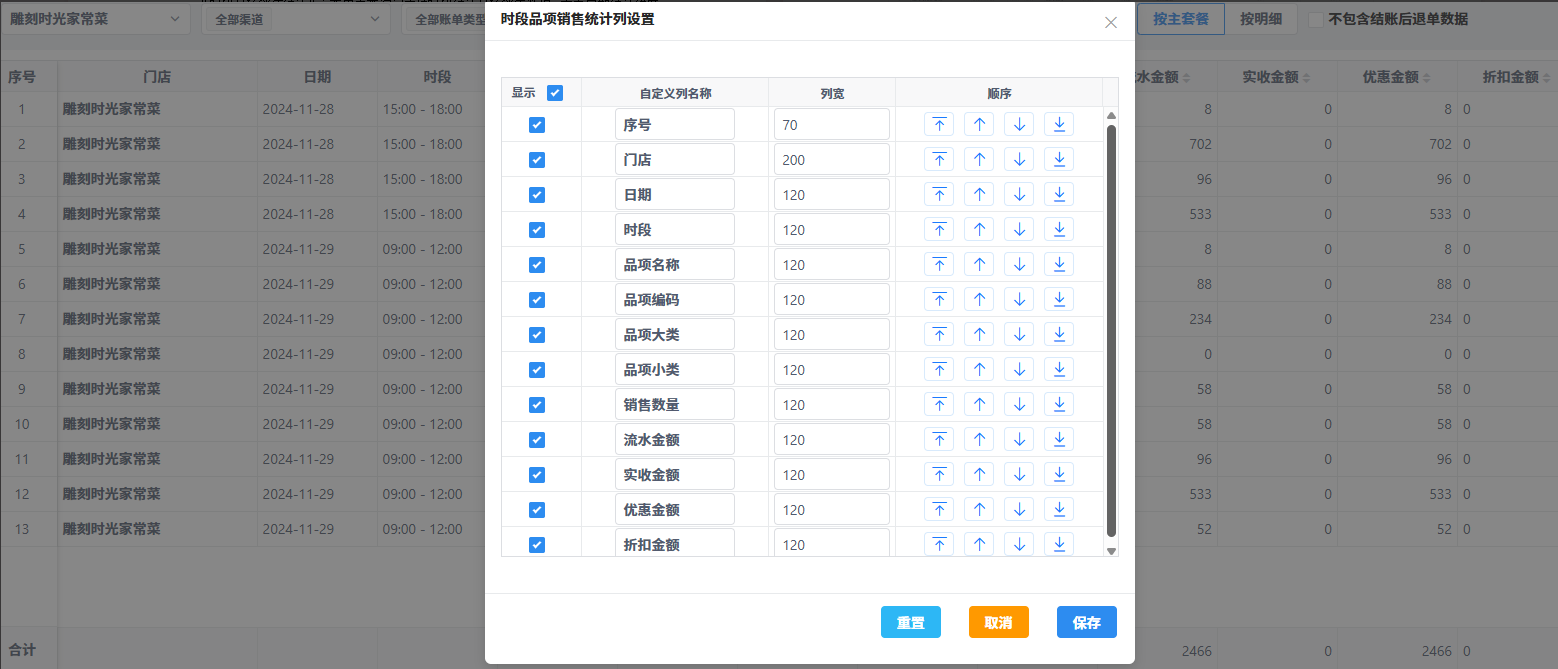Click the orange 取消 button
This screenshot has width=1558, height=669.
tap(998, 622)
